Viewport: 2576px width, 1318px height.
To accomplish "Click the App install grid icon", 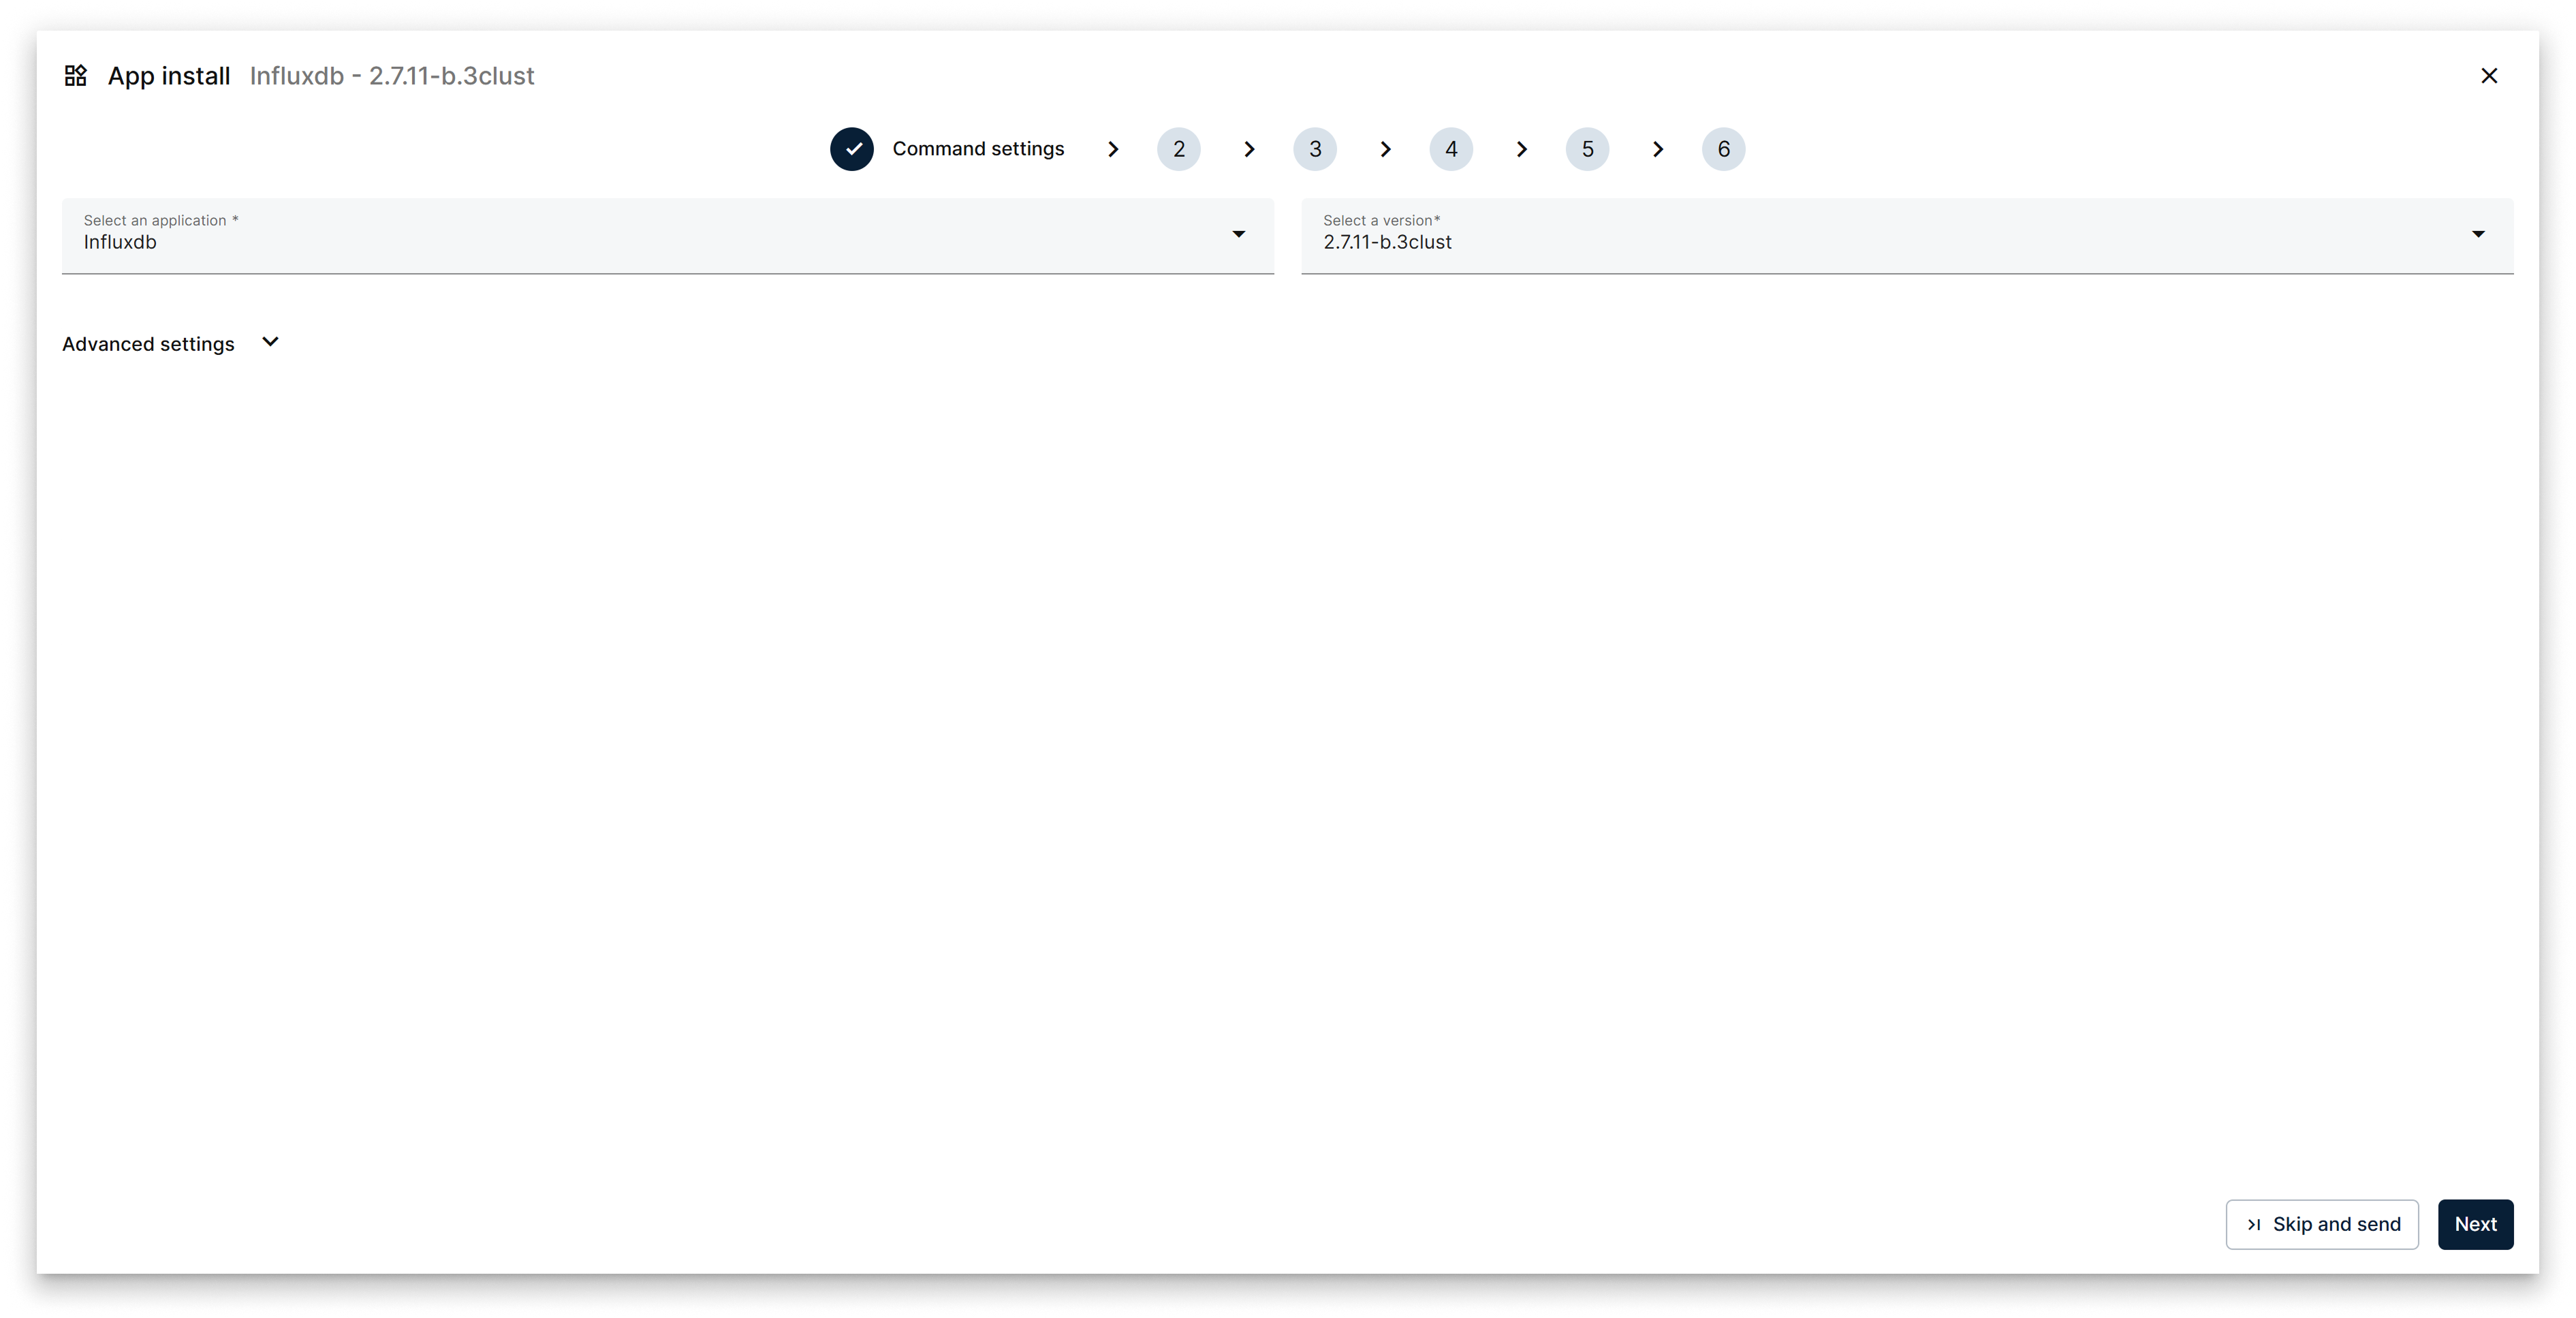I will [x=75, y=74].
